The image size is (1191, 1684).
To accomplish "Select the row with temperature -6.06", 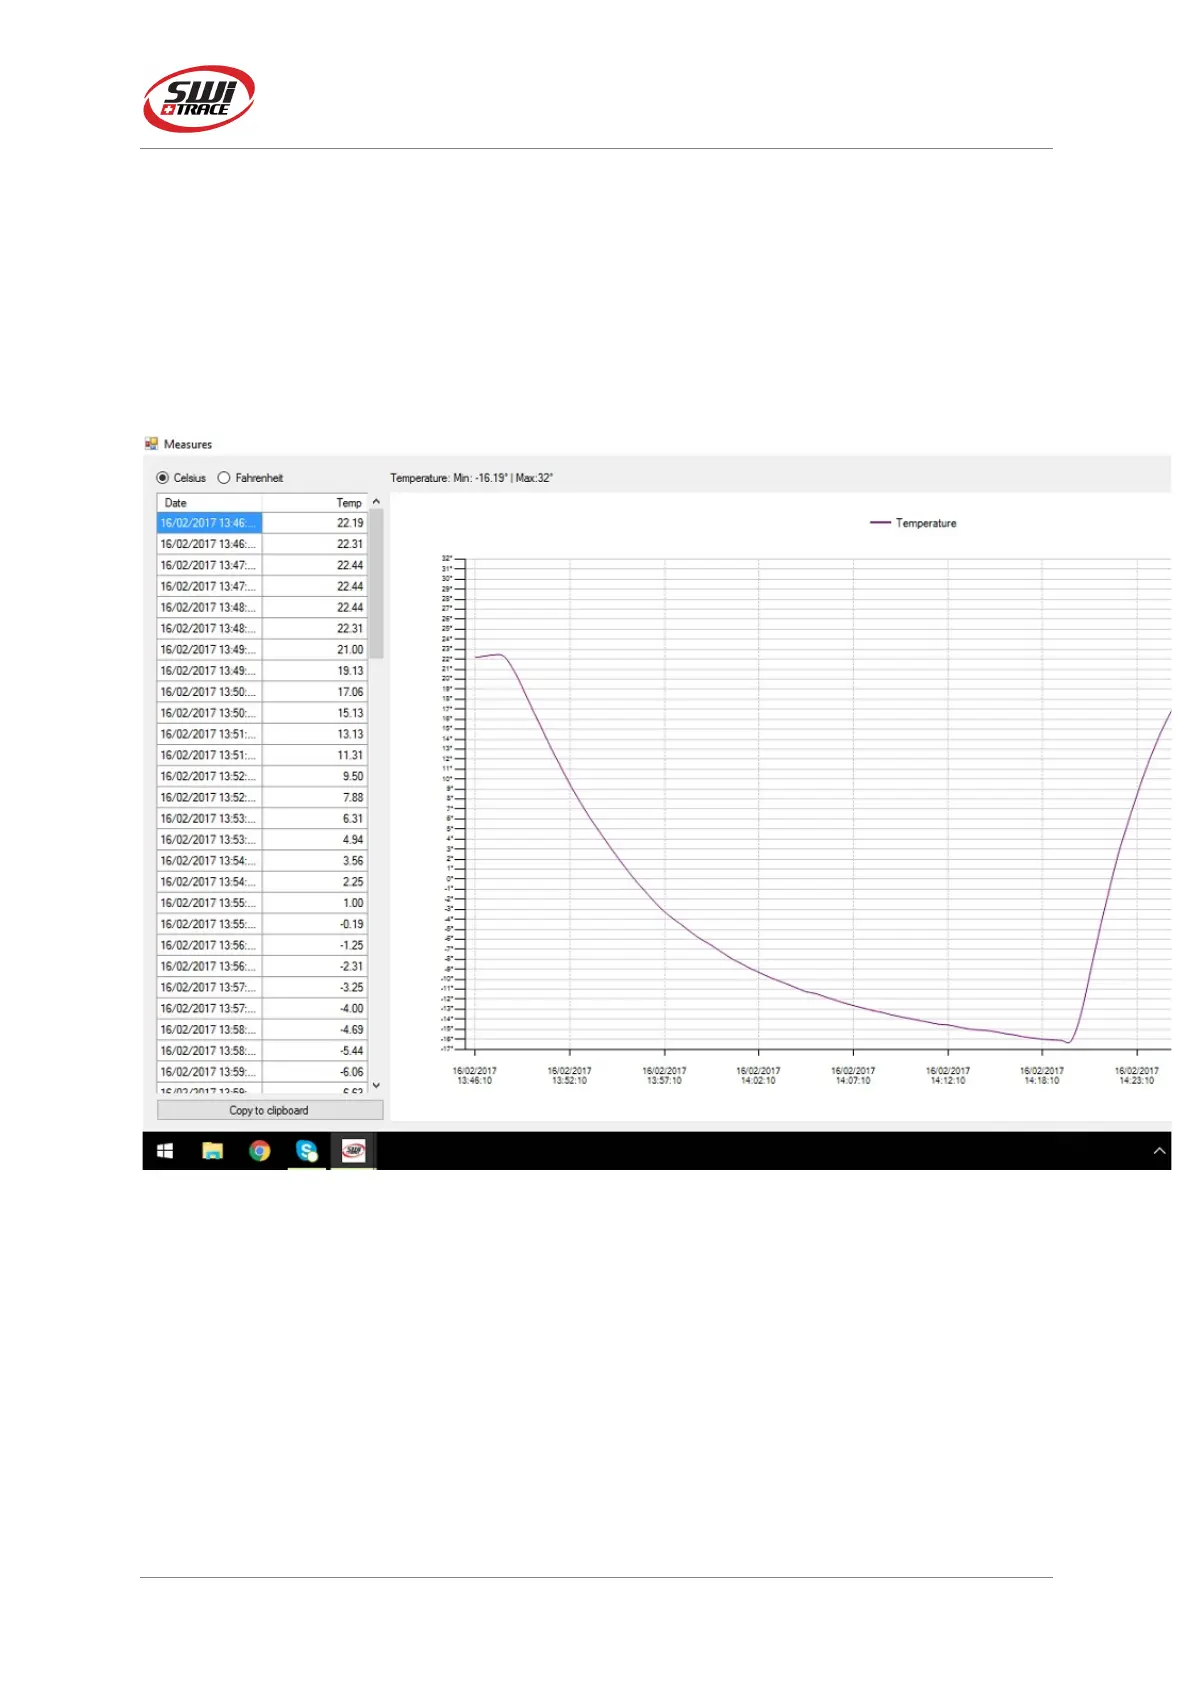I will [x=262, y=1072].
